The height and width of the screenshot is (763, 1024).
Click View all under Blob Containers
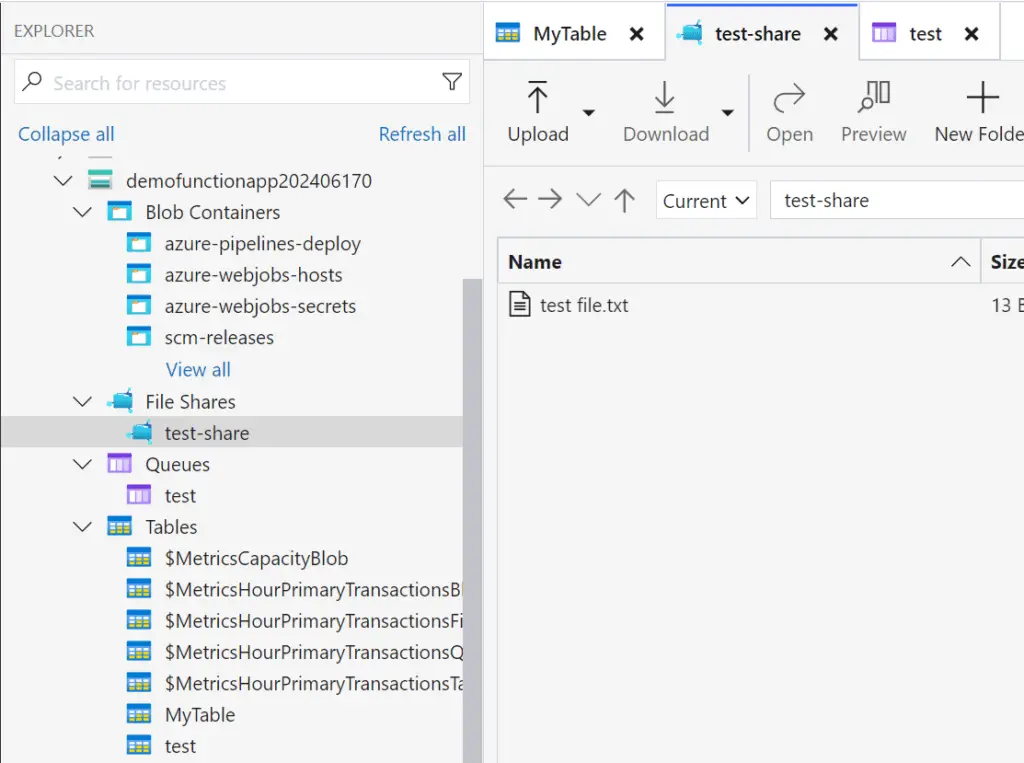coord(197,369)
